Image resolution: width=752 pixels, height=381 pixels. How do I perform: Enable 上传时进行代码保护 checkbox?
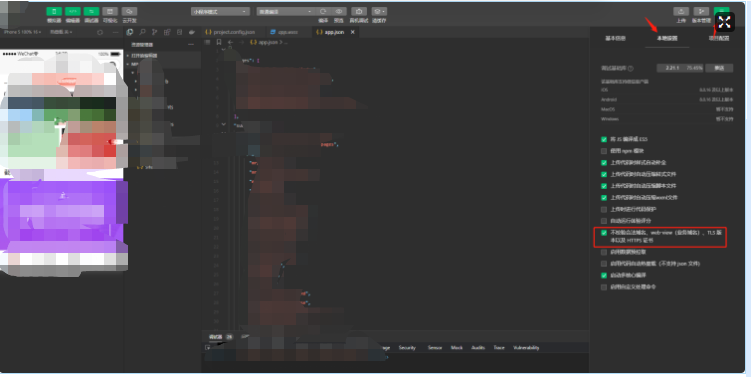click(x=604, y=209)
